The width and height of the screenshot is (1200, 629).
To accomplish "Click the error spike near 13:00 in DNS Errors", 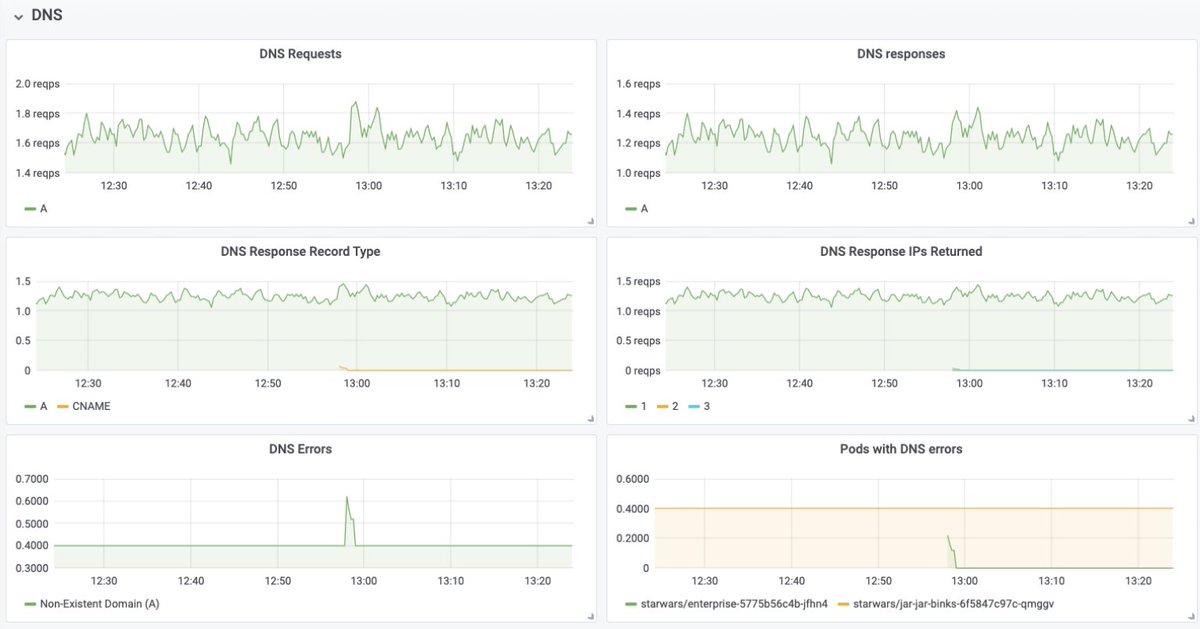I will [x=347, y=498].
